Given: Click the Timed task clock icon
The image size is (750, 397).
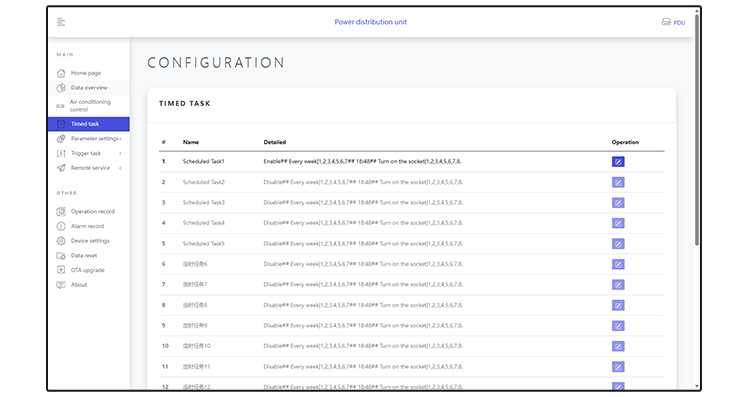Looking at the screenshot, I should click(61, 124).
